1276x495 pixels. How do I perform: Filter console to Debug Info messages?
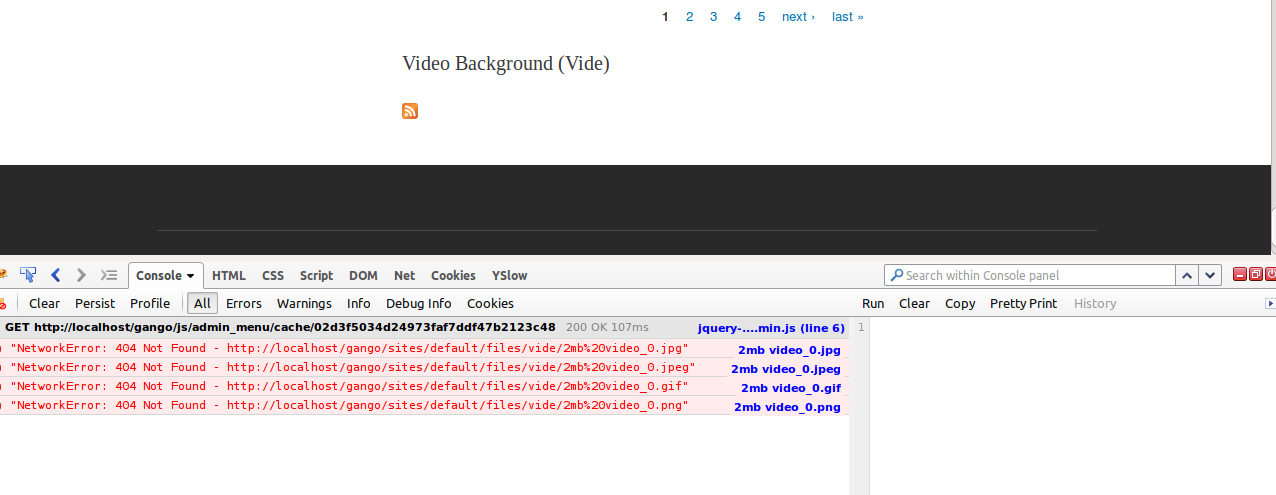pos(419,303)
